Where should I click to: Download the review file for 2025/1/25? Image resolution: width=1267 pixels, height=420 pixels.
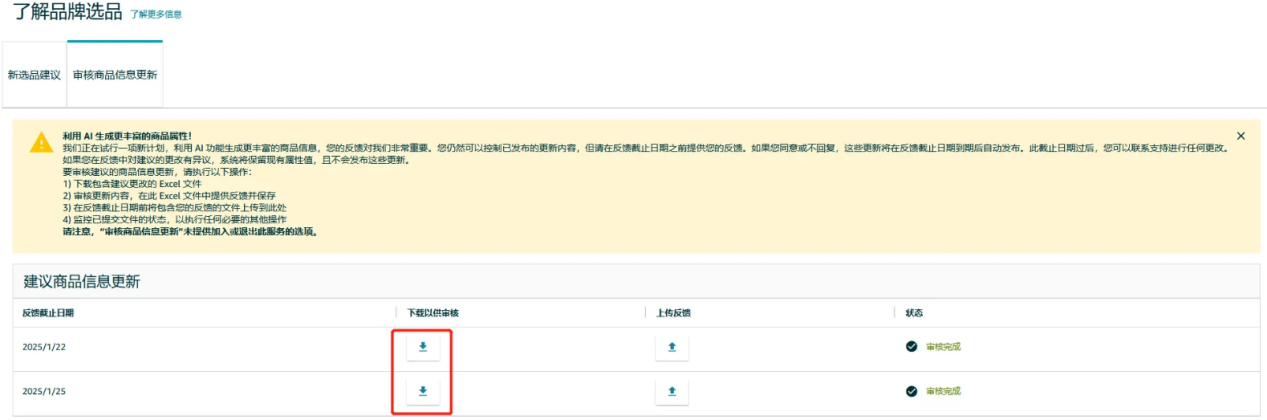point(422,391)
